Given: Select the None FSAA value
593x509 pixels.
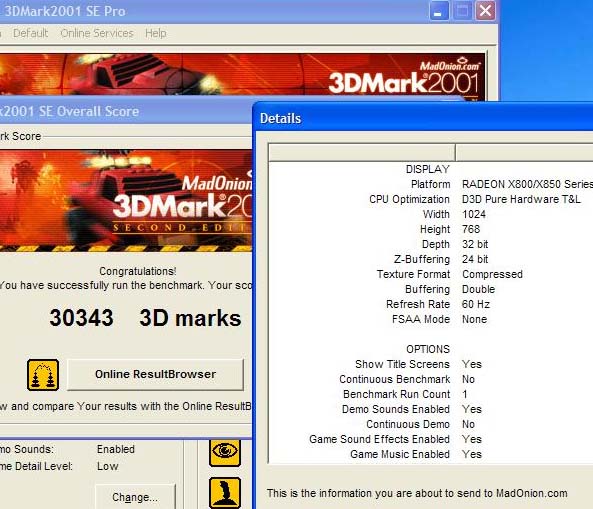Looking at the screenshot, I should click(474, 319).
